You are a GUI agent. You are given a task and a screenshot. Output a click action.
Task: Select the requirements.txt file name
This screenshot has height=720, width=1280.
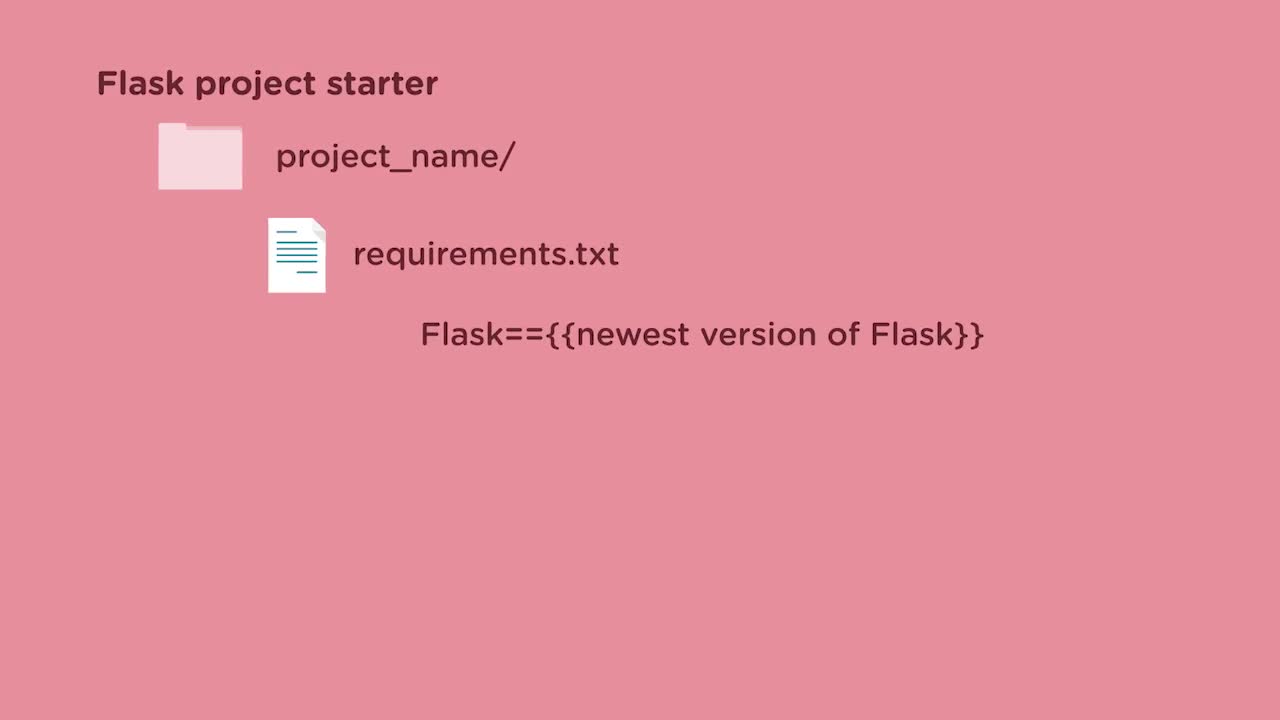(486, 254)
